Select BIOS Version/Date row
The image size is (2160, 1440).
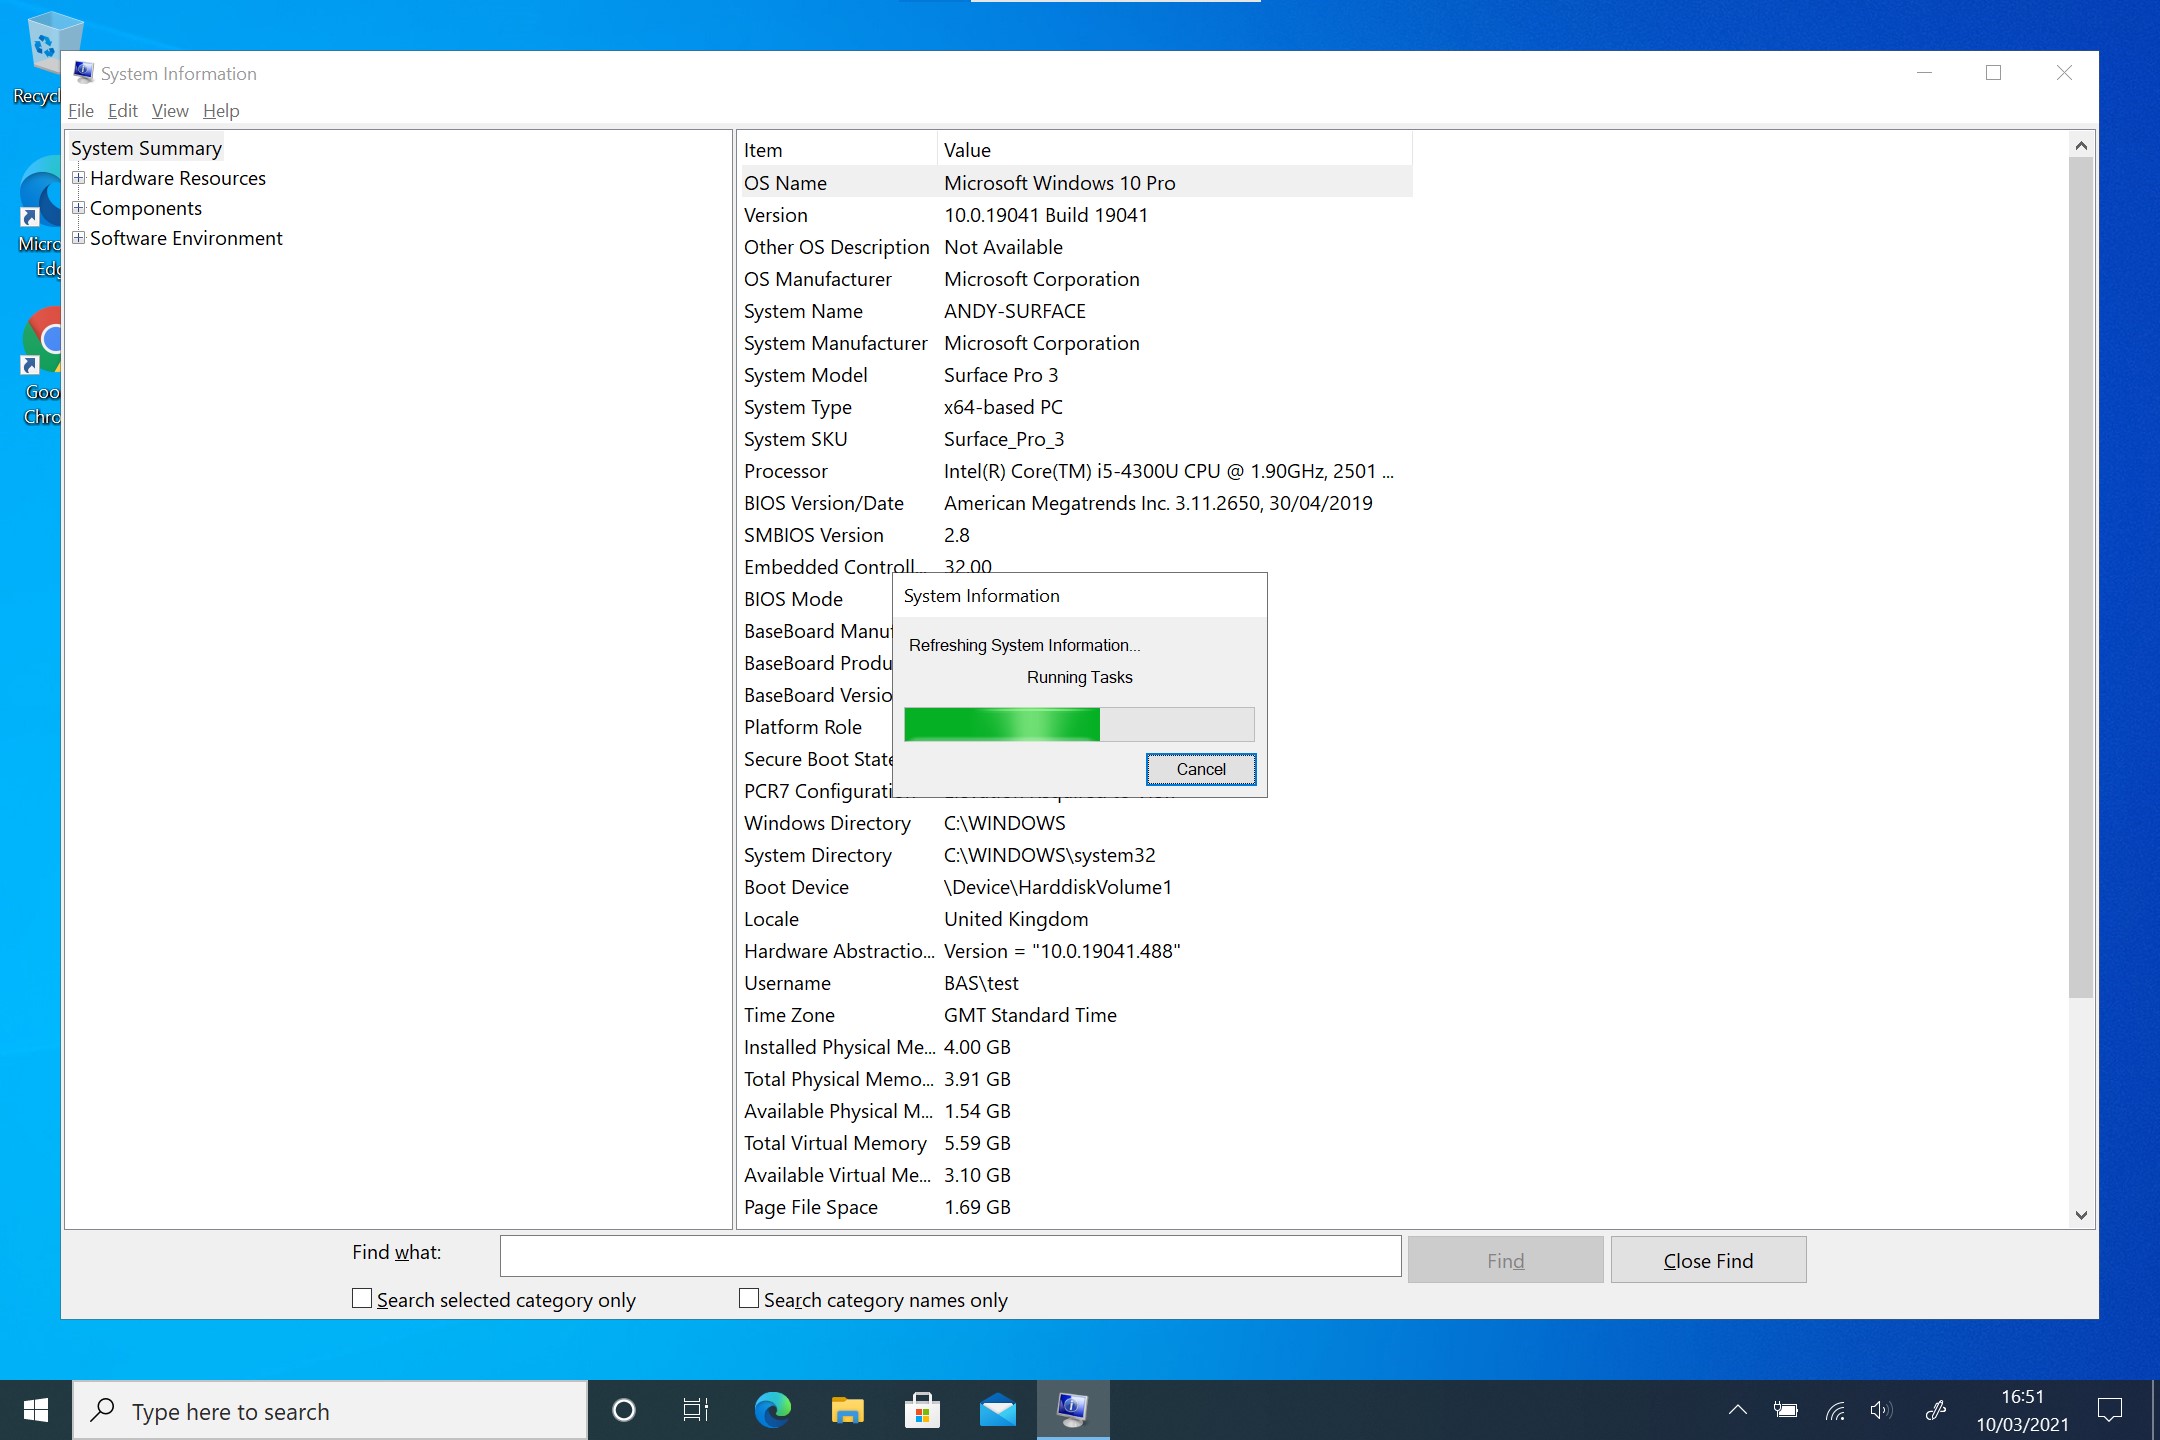1076,503
